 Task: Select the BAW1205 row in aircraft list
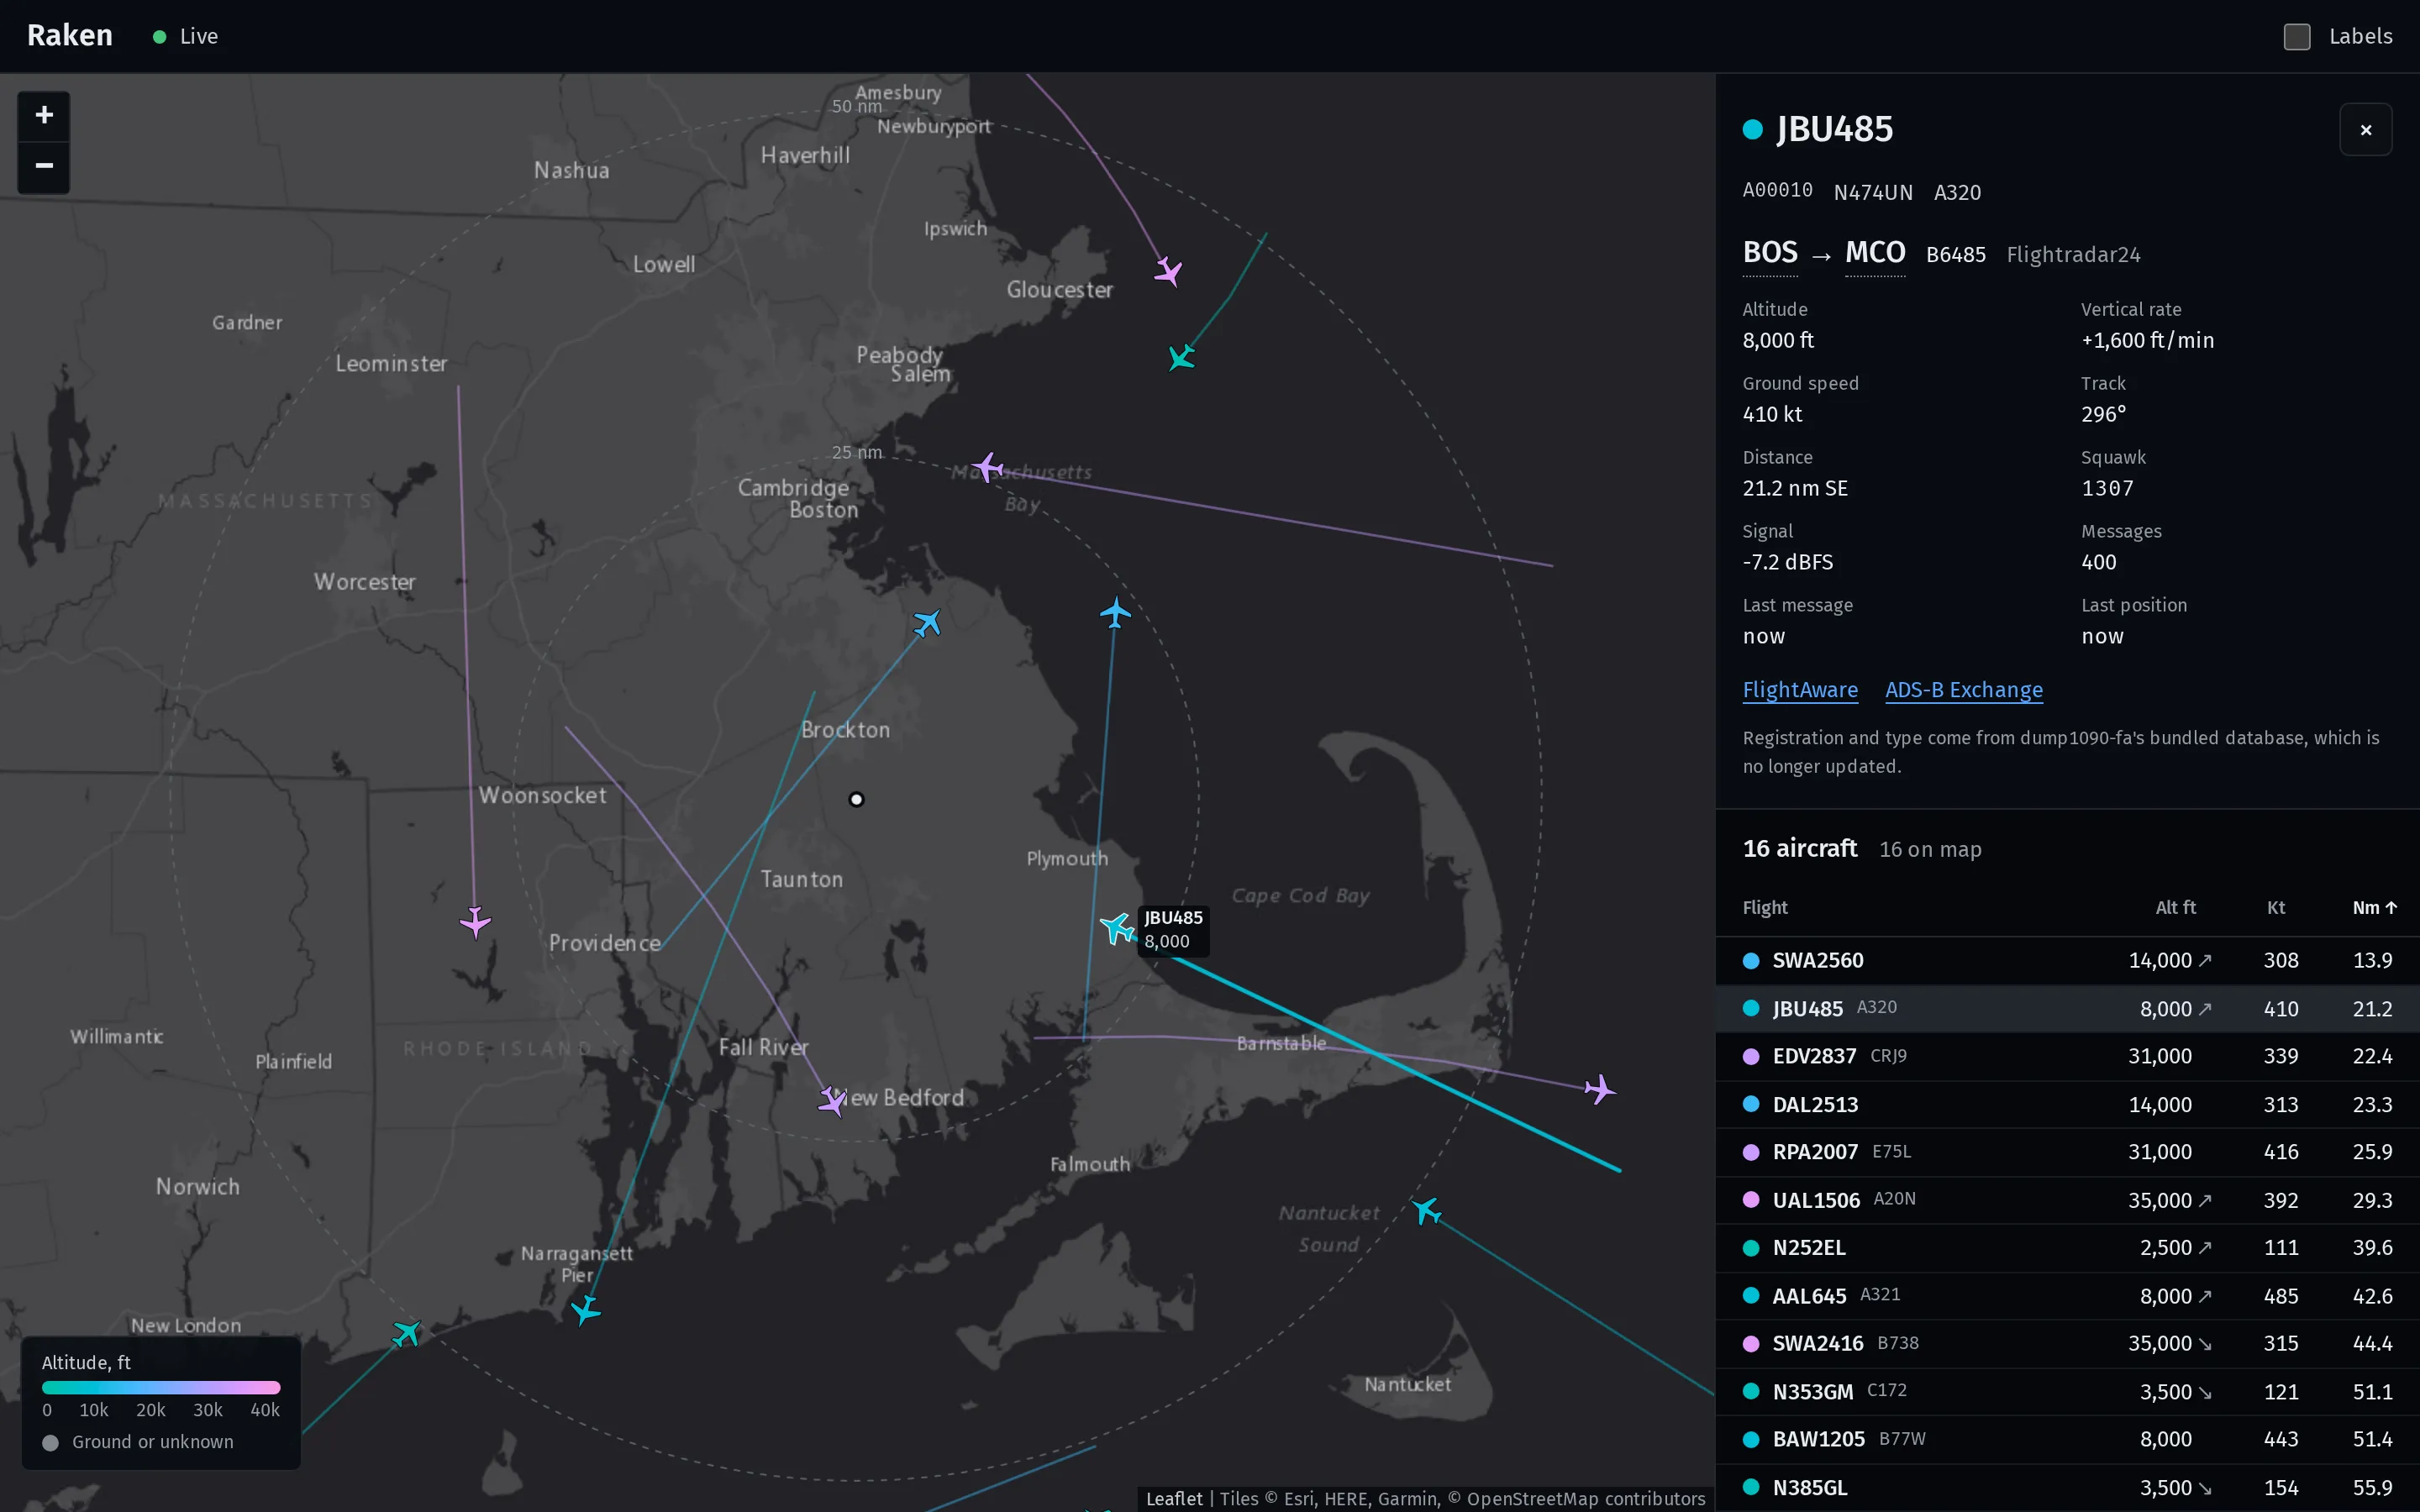(2067, 1440)
